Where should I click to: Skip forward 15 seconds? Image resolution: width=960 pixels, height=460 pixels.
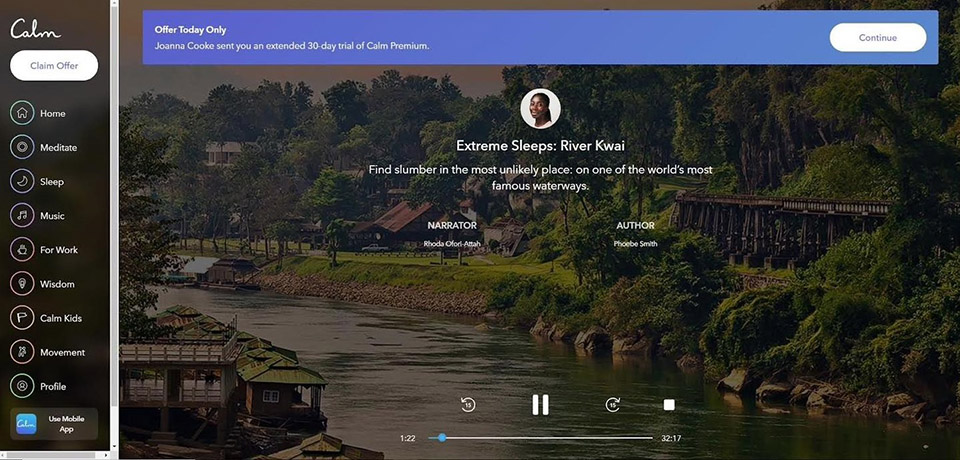point(613,404)
